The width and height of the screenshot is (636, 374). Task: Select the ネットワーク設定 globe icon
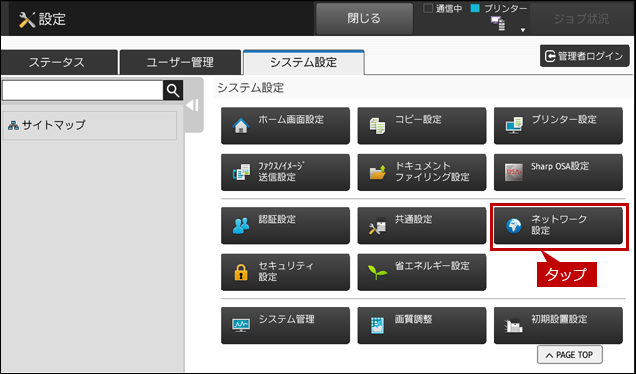pos(514,226)
